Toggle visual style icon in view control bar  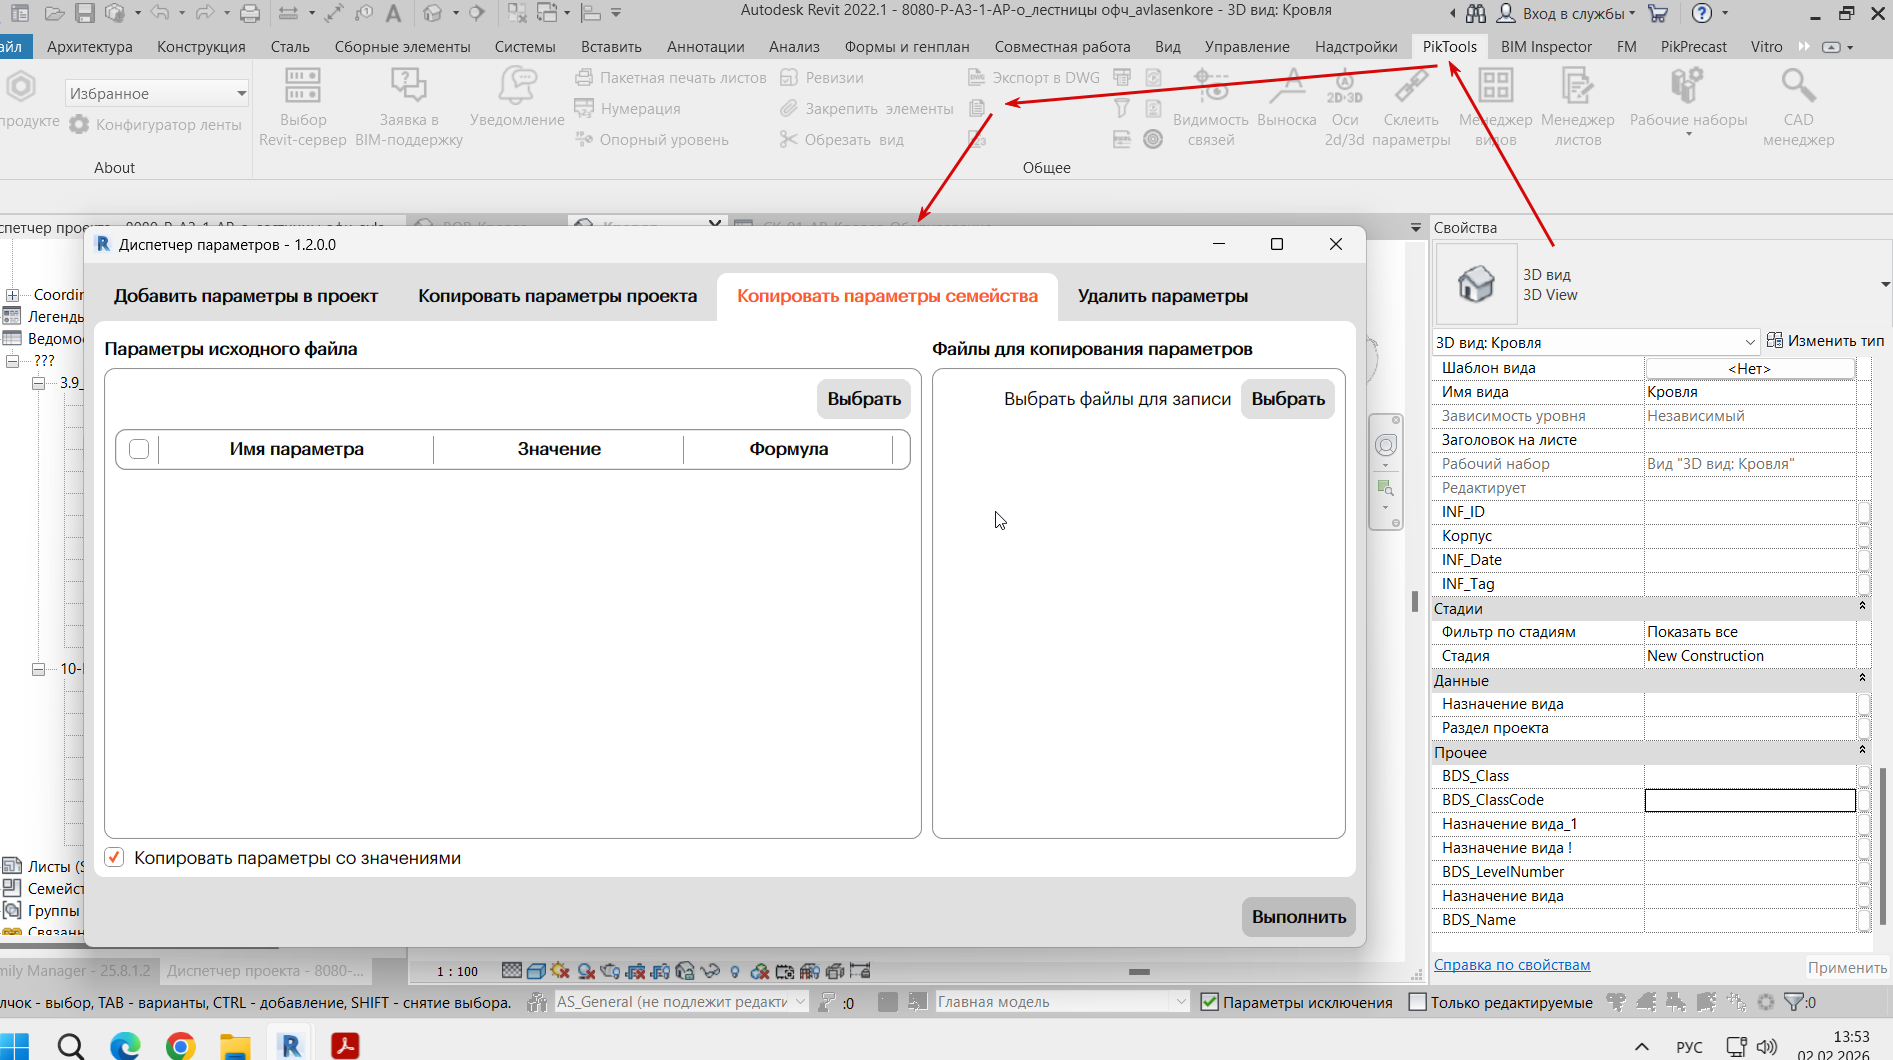(x=536, y=971)
